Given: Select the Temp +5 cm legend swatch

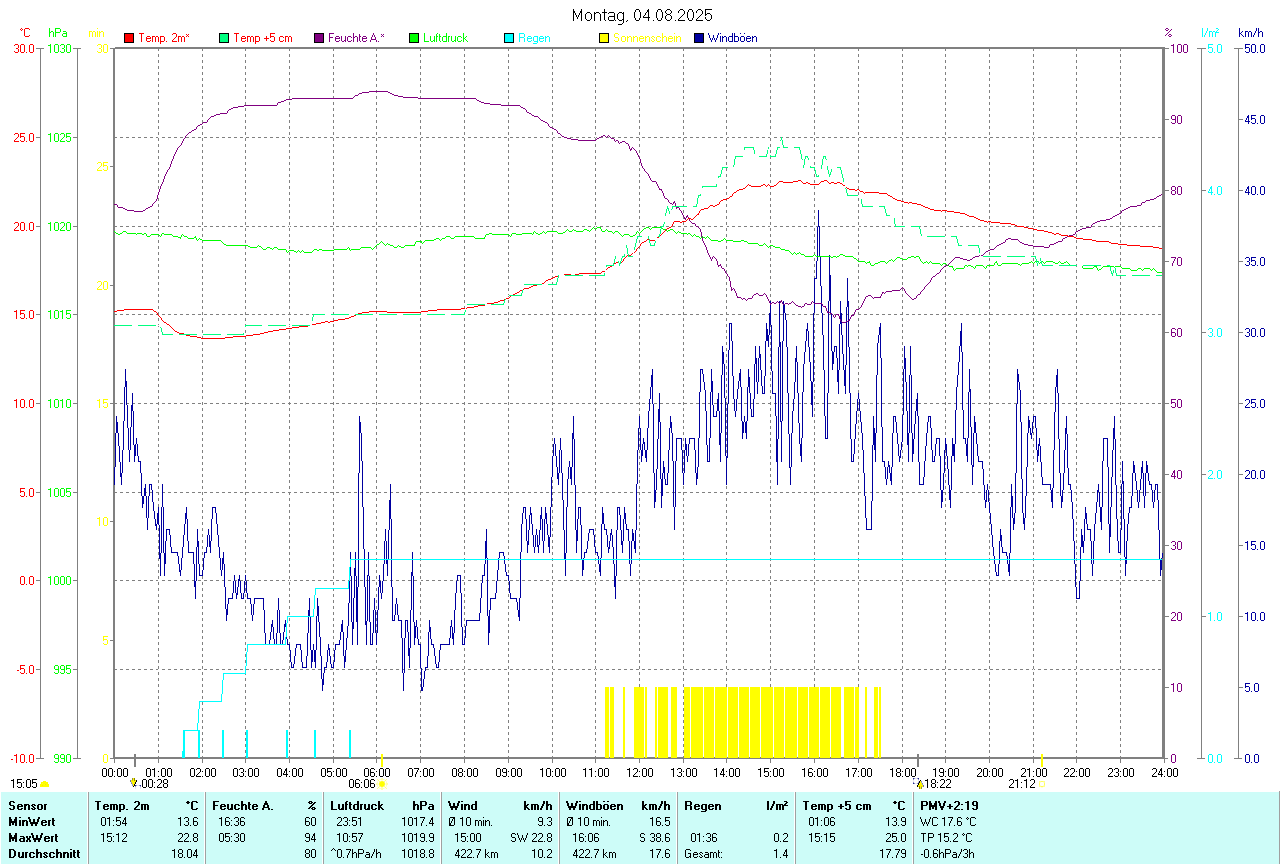Looking at the screenshot, I should (224, 38).
